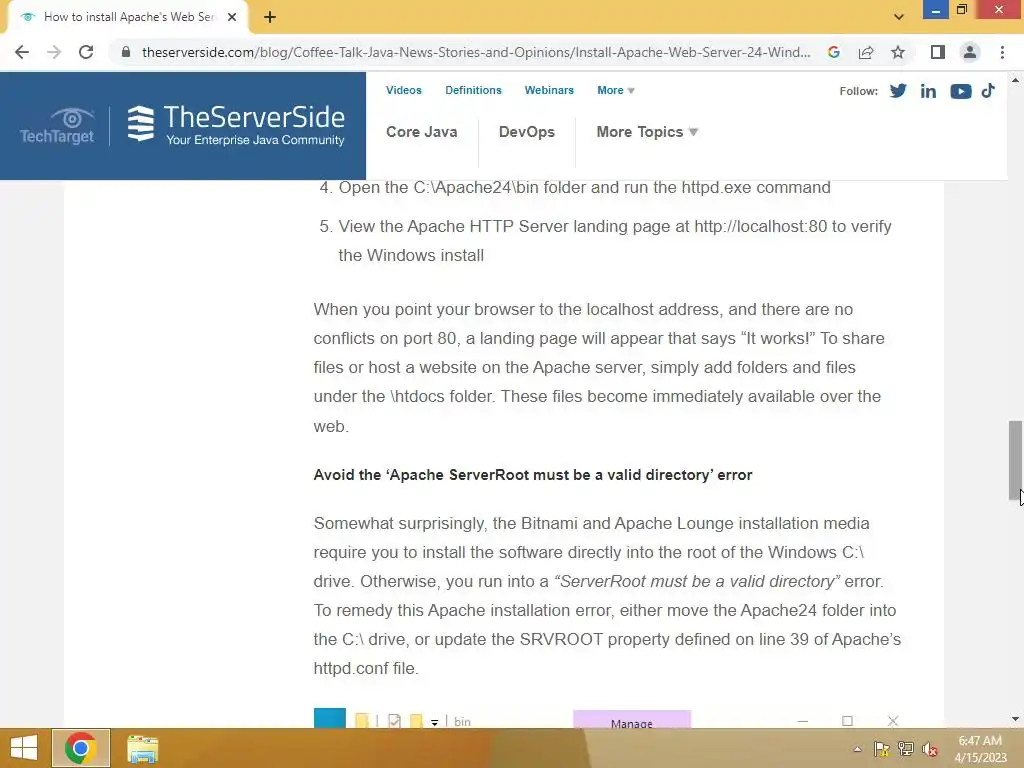The width and height of the screenshot is (1024, 768).
Task: Click the scrollbar down arrow
Action: tap(1015, 719)
